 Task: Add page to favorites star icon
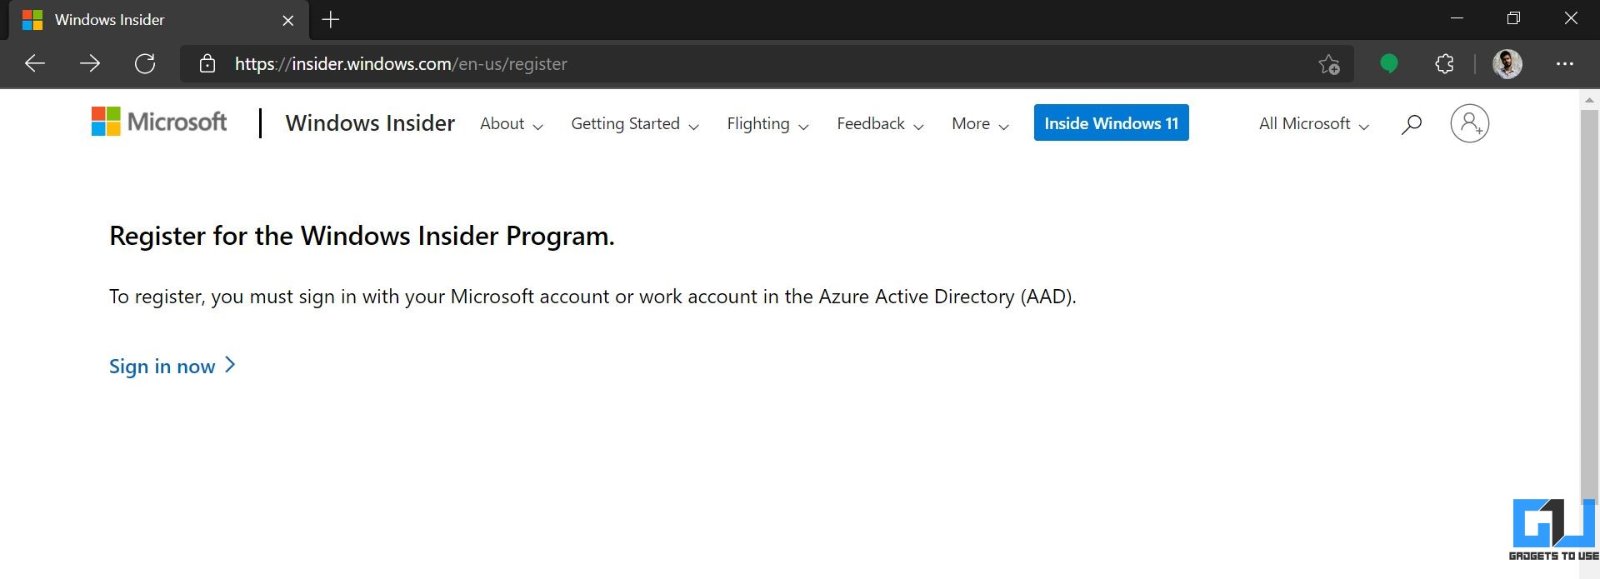(x=1329, y=64)
